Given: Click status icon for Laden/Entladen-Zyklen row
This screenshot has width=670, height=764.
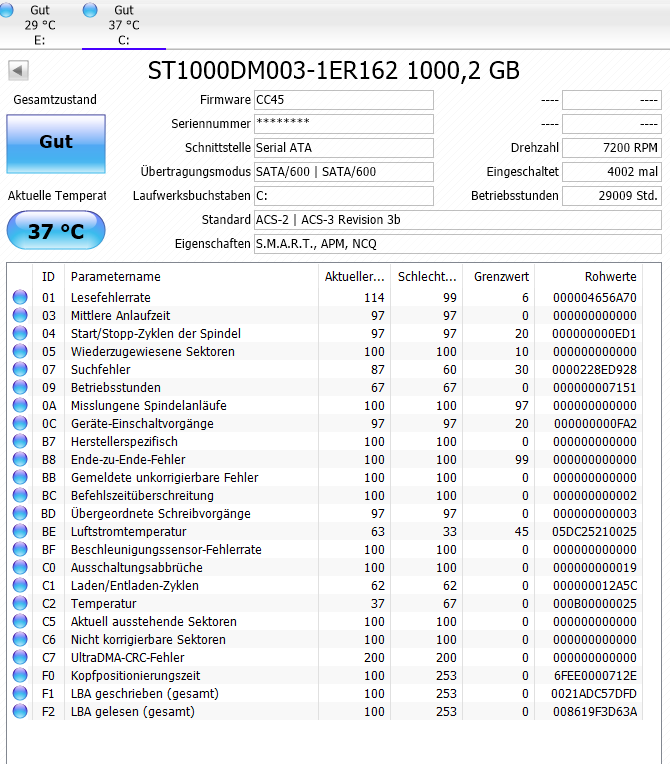Looking at the screenshot, I should click(x=20, y=586).
